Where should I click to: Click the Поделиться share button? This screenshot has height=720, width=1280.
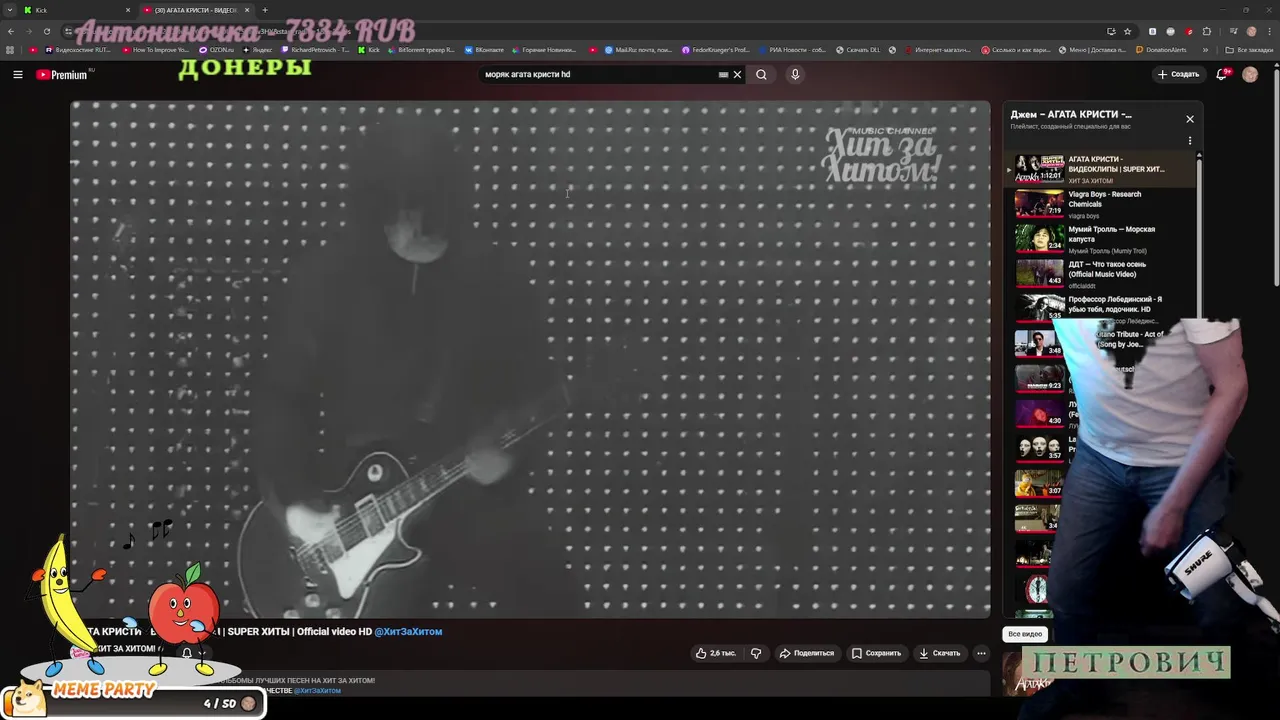[x=806, y=653]
